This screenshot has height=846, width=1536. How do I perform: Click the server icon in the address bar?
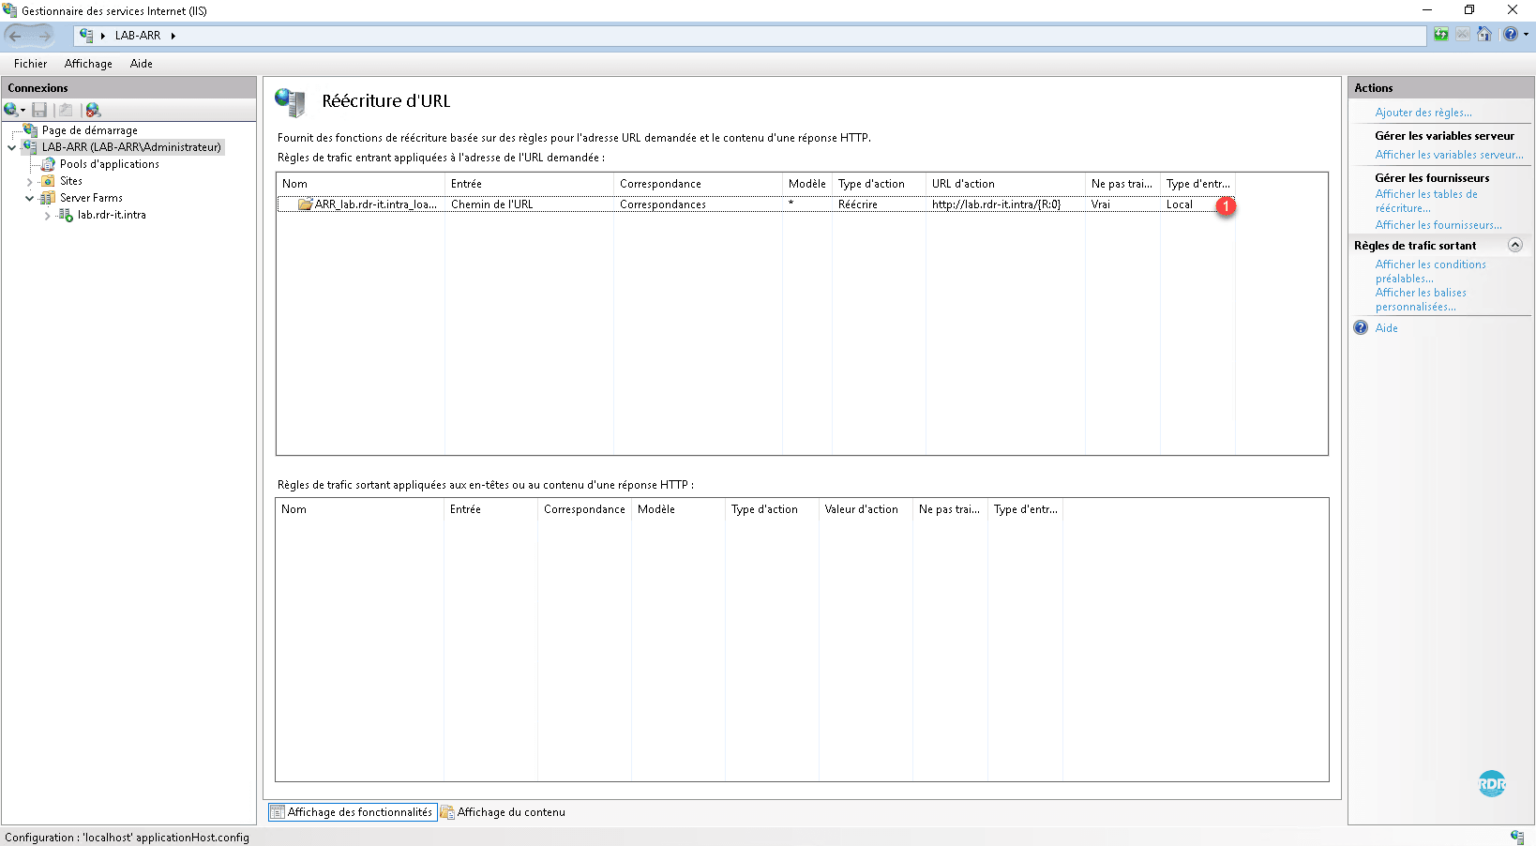(86, 35)
